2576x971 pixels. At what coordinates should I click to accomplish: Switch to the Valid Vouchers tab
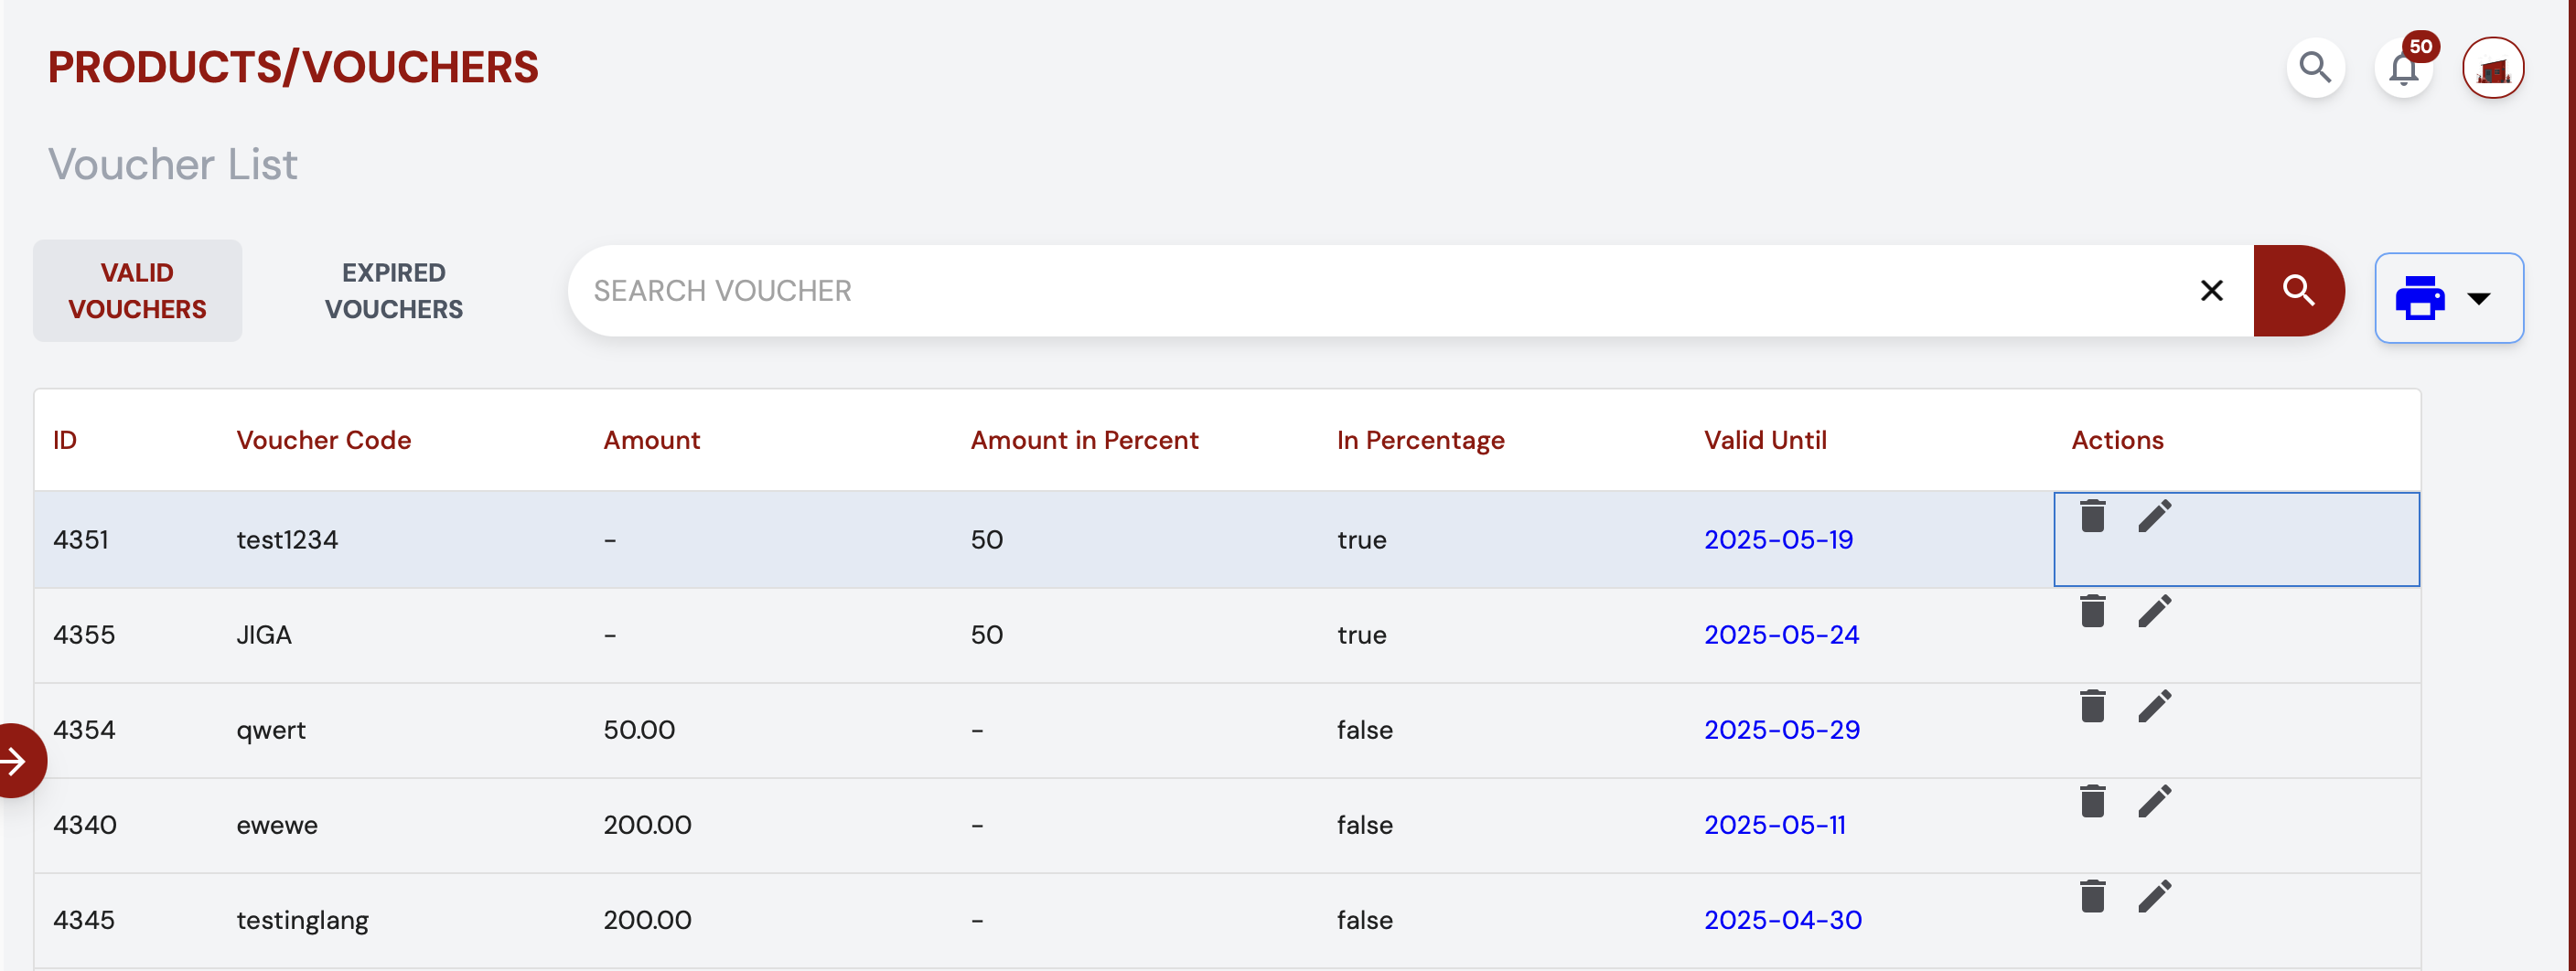click(137, 291)
